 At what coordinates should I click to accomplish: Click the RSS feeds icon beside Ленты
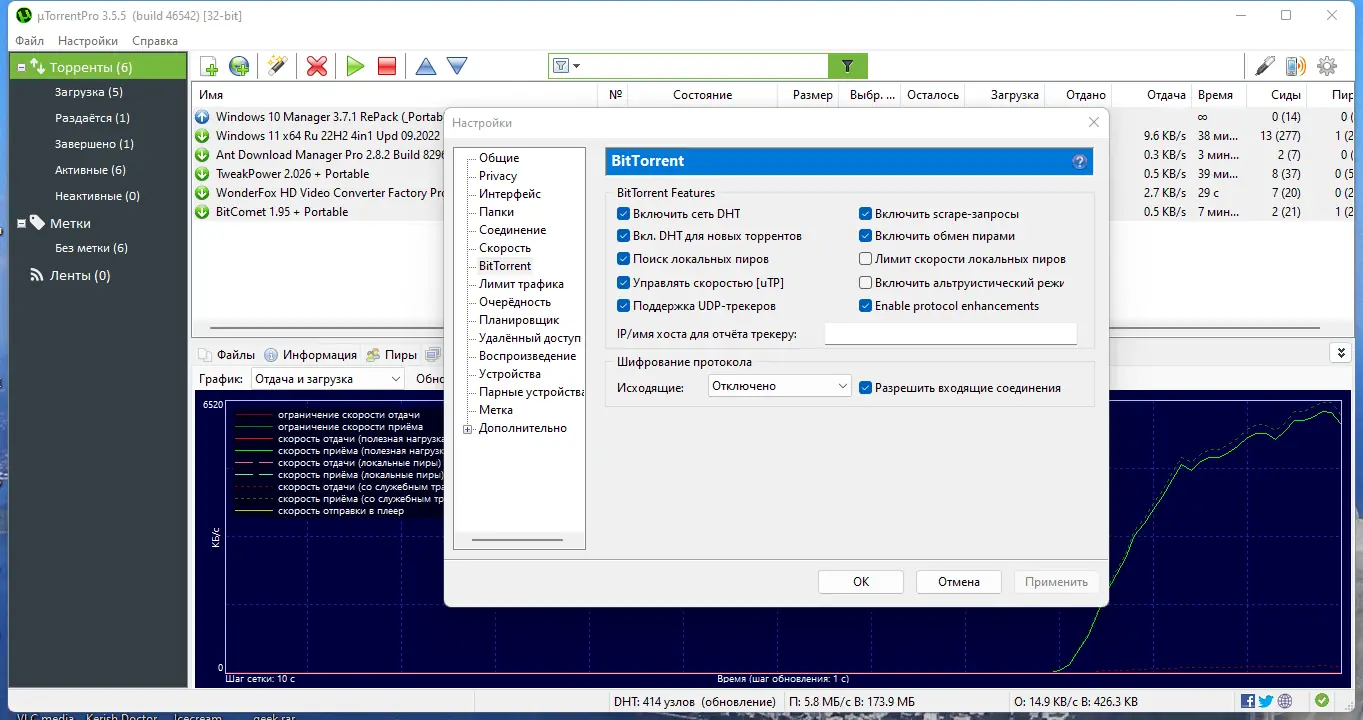37,275
